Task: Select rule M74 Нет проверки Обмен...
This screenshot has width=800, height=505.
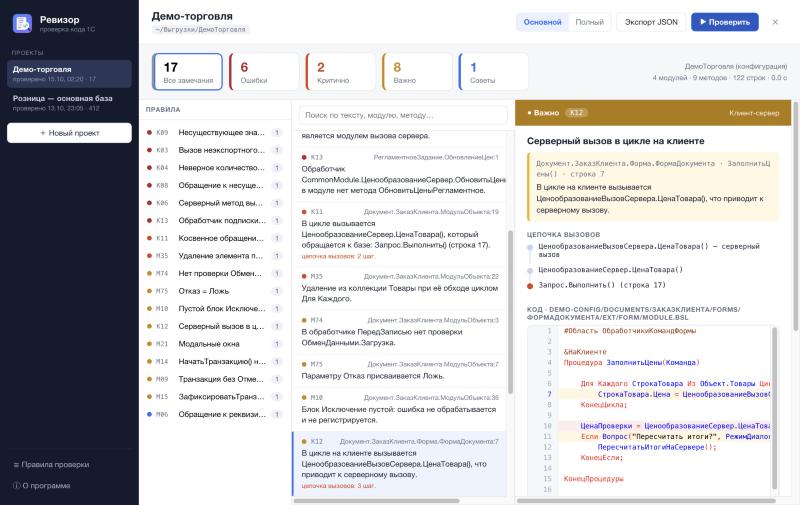Action: coord(214,273)
